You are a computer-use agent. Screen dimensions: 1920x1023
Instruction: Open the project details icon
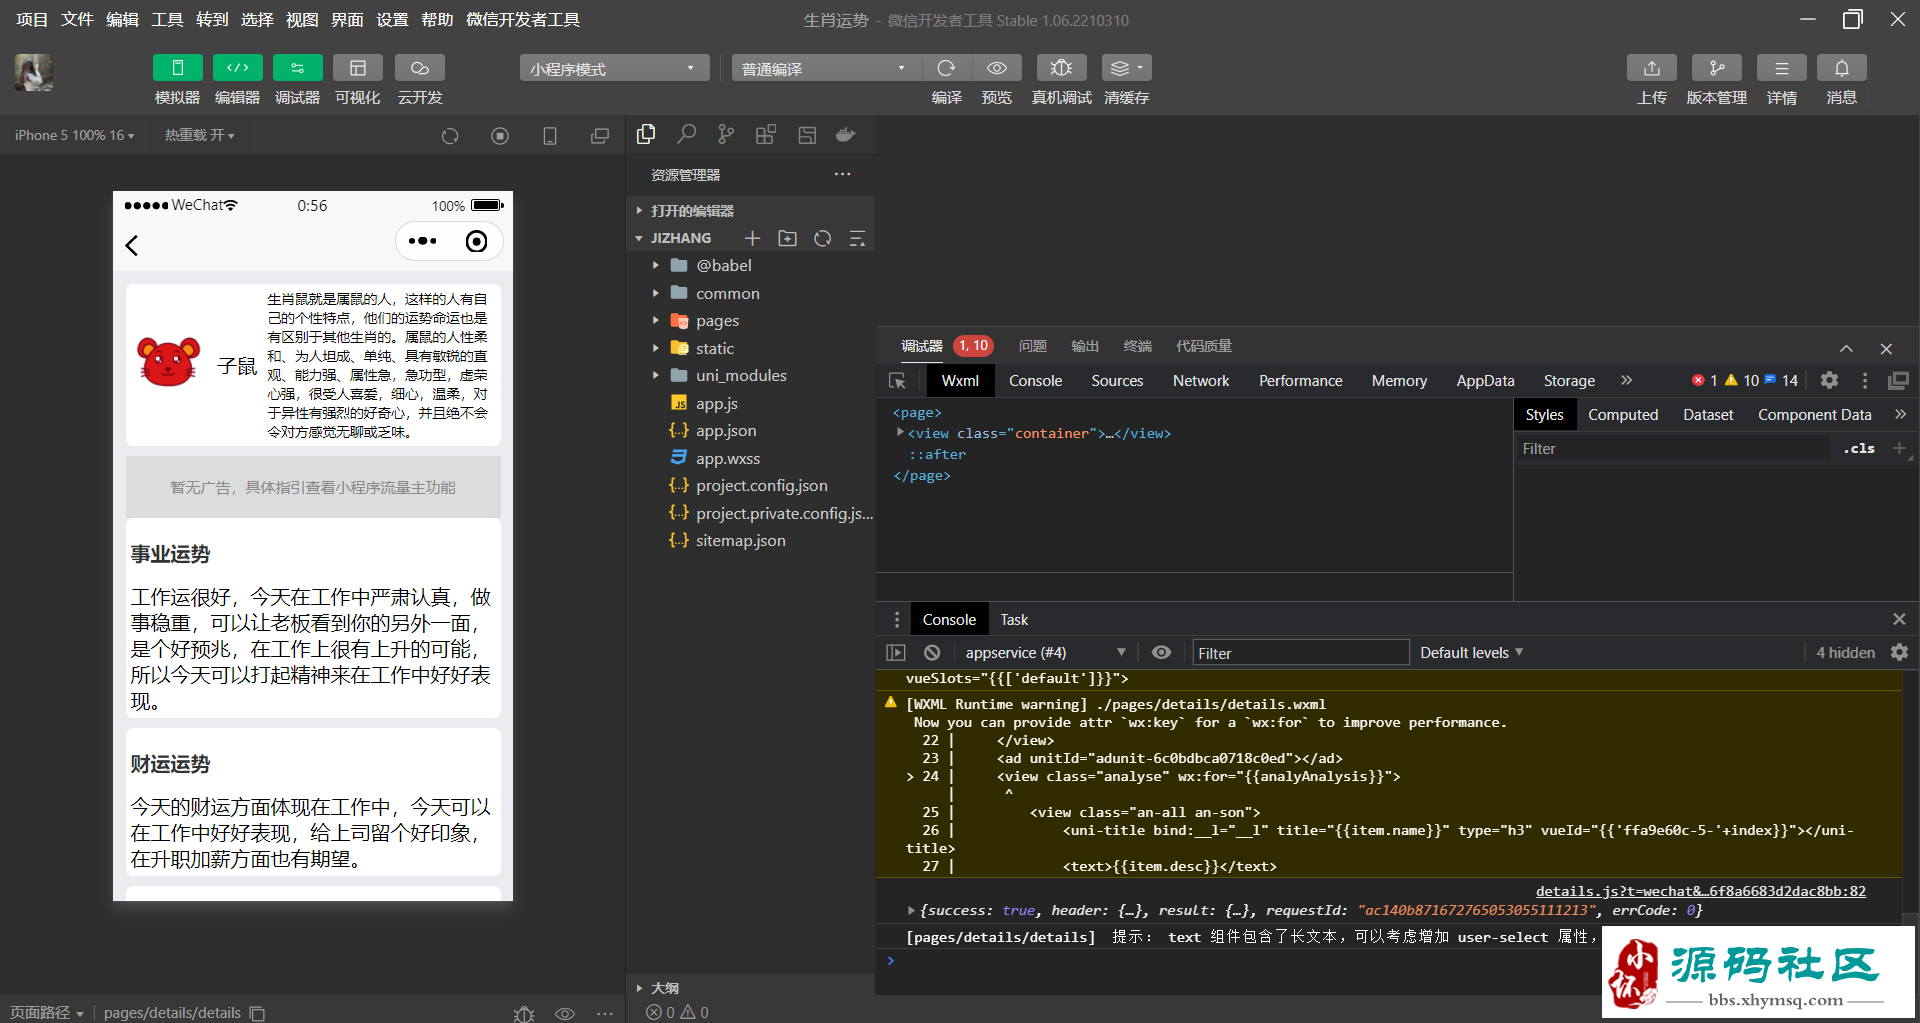1782,68
